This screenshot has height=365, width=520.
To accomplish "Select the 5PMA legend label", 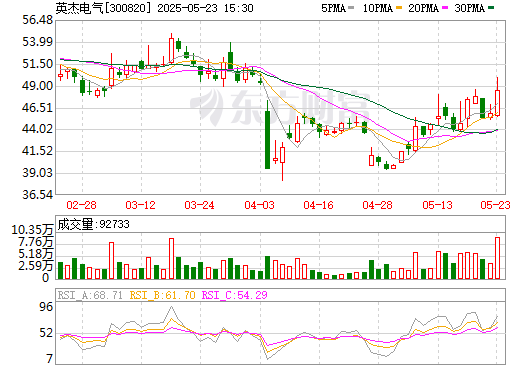I will click(333, 8).
